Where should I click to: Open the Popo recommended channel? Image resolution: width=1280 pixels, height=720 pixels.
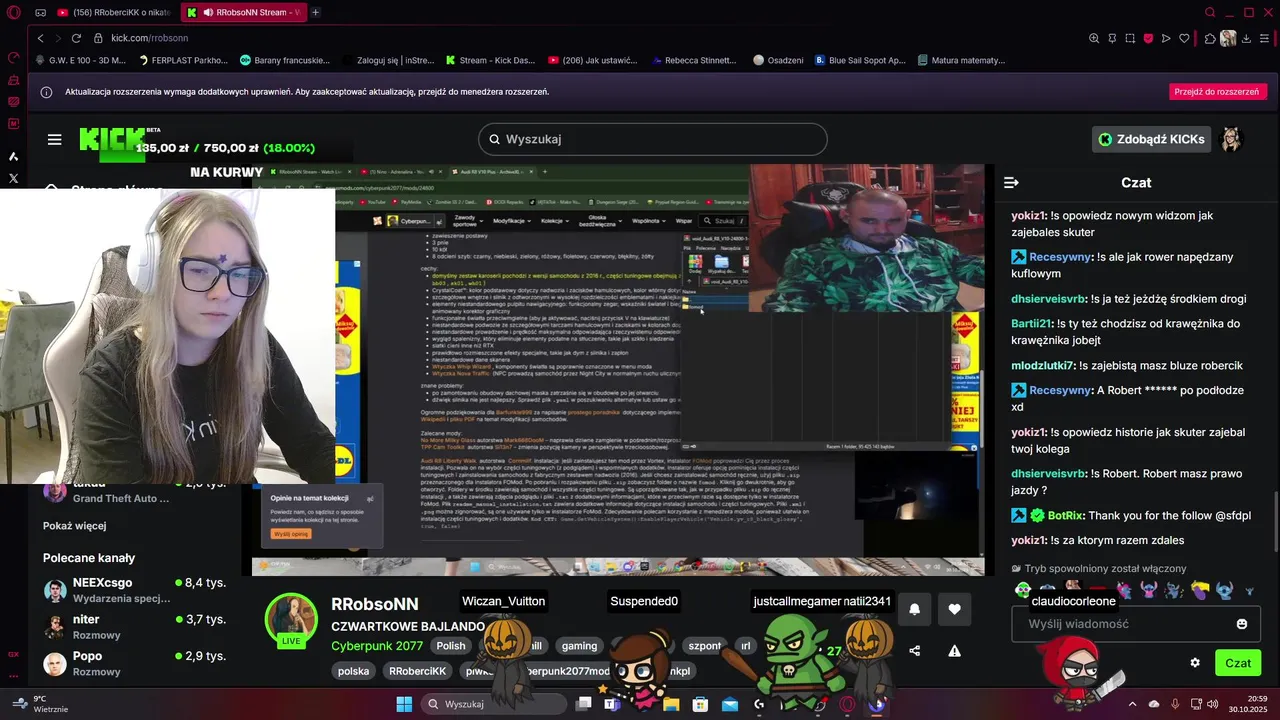coord(135,664)
